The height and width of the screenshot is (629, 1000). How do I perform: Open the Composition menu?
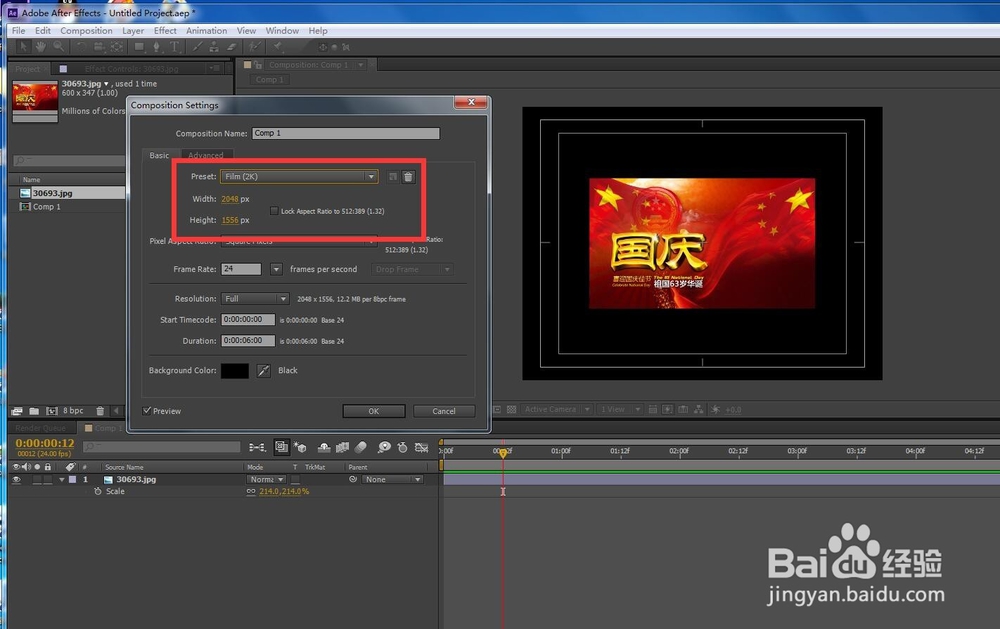pos(86,31)
